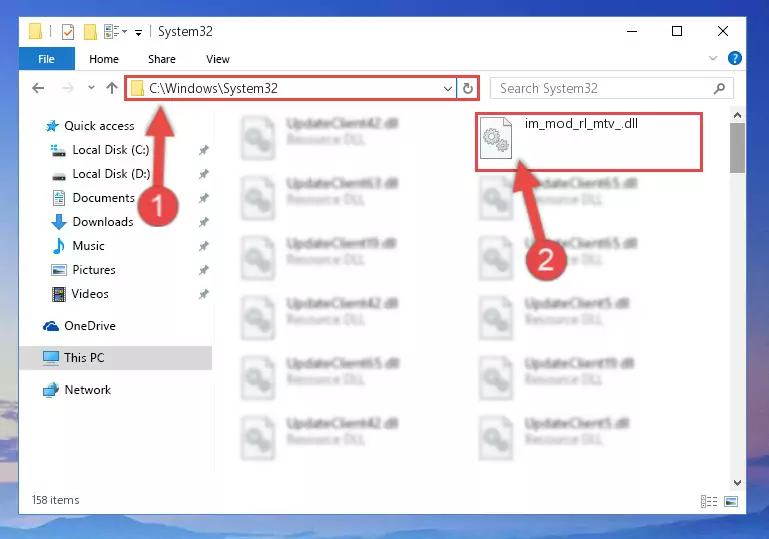Open Documents in Quick access
This screenshot has width=769, height=539.
(103, 198)
